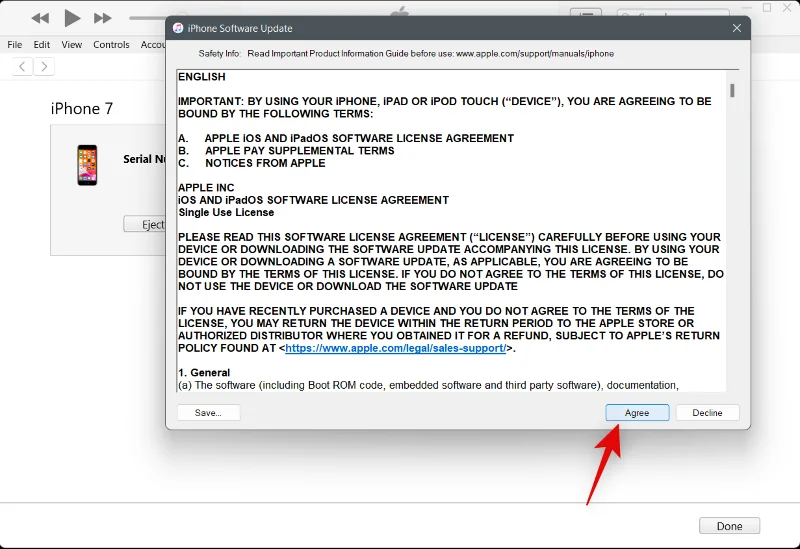Screen dimensions: 800x549
Task: Decline the software license agreement
Action: (707, 413)
